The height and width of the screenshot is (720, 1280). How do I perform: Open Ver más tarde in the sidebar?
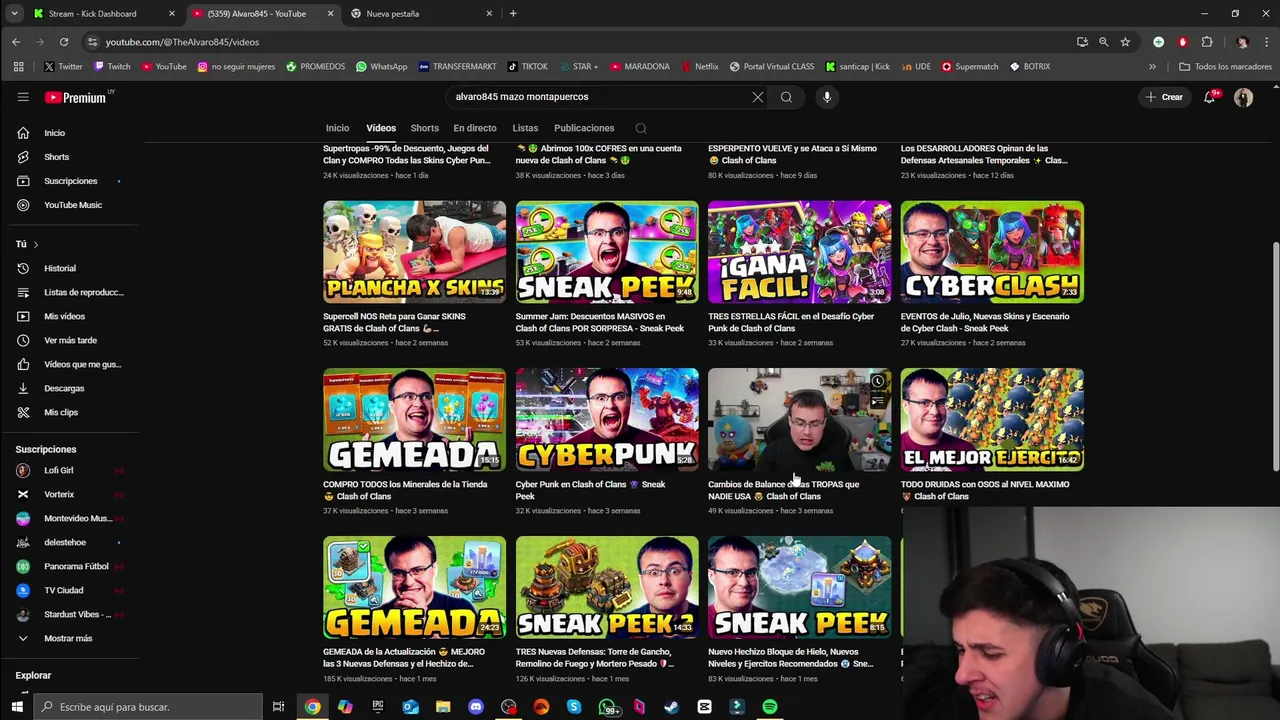click(68, 340)
